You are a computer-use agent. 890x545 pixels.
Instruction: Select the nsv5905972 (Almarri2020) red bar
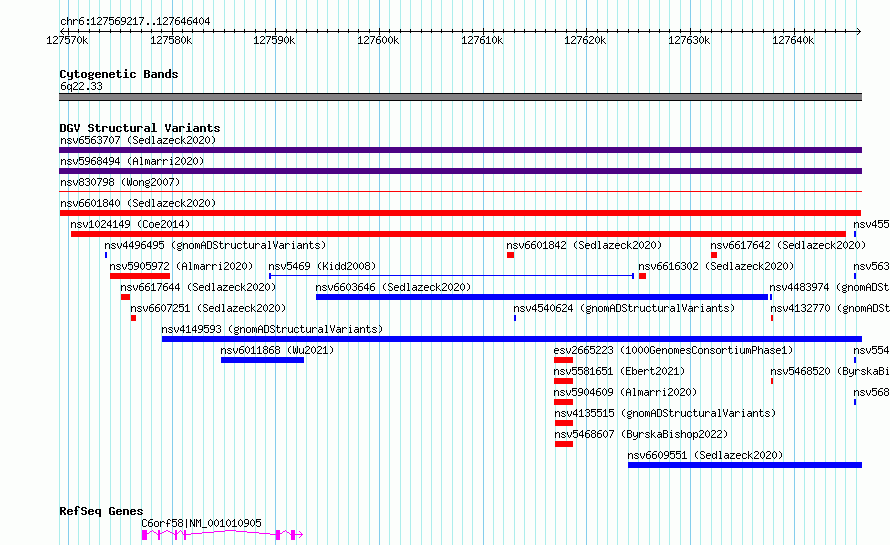(x=140, y=276)
